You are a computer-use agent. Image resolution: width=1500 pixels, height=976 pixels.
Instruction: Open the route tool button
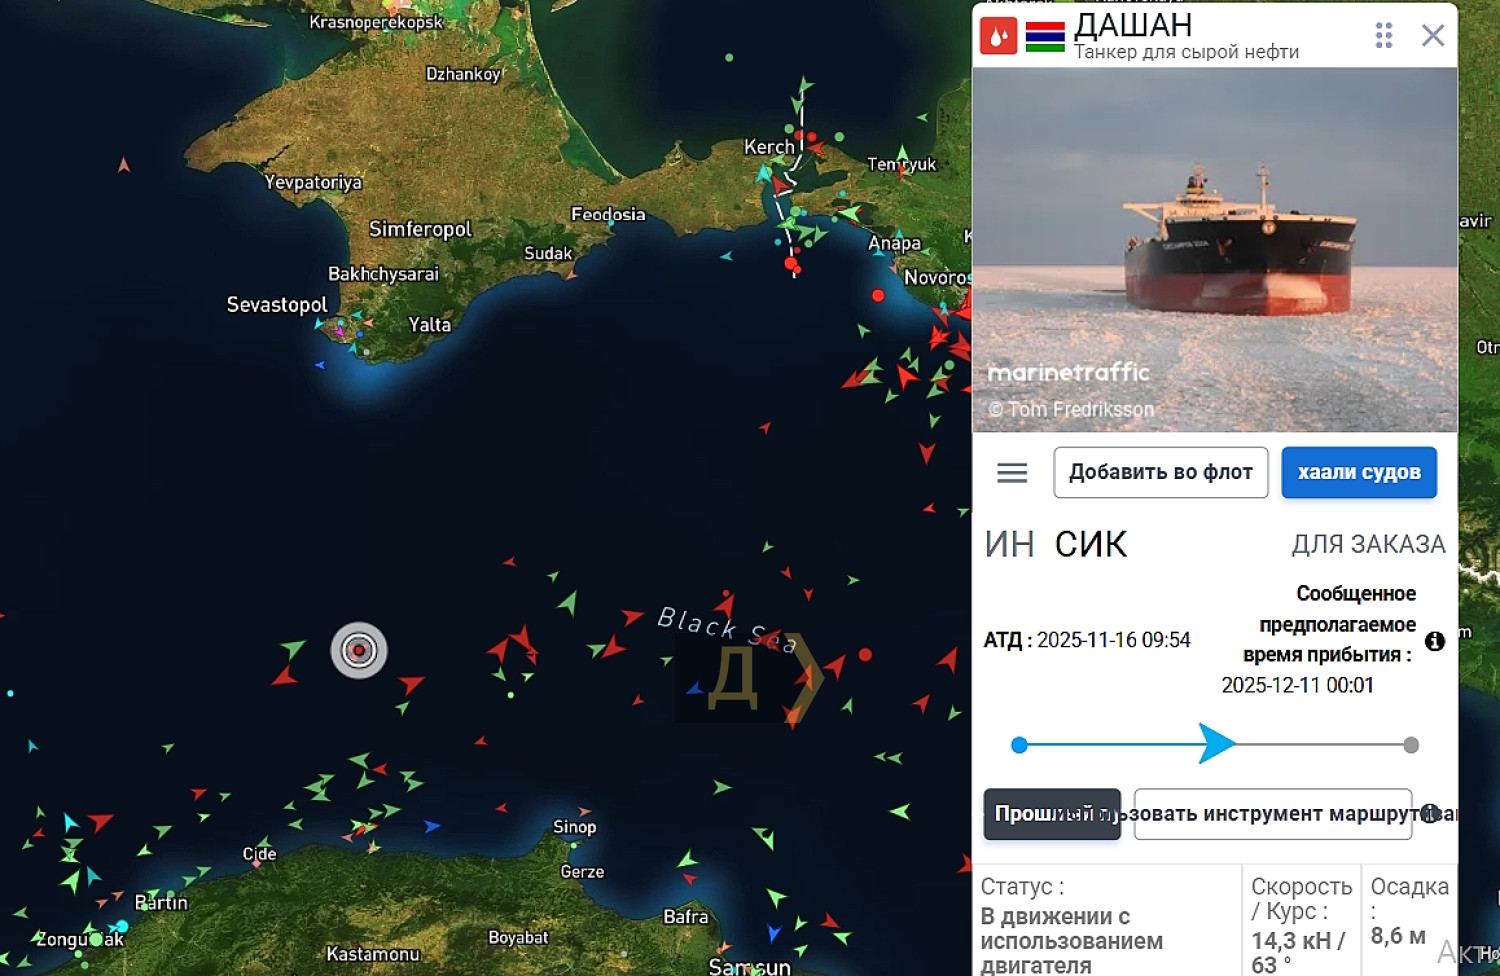(x=1273, y=814)
